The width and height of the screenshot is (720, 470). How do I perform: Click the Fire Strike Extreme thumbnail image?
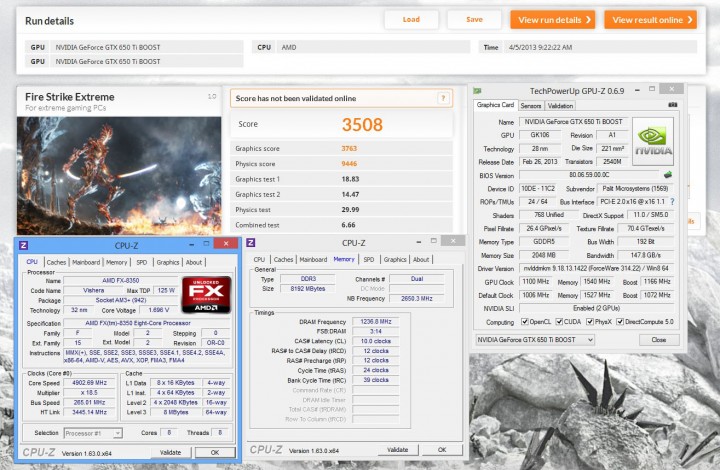(x=119, y=175)
